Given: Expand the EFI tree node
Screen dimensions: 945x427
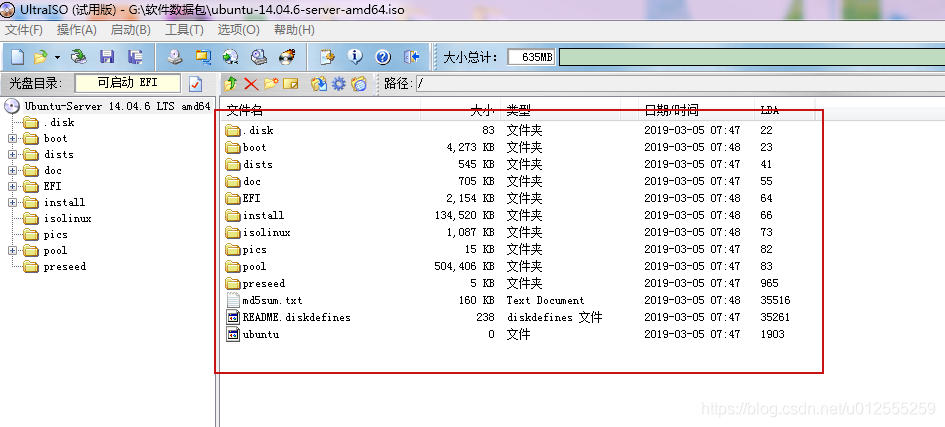Looking at the screenshot, I should point(12,187).
